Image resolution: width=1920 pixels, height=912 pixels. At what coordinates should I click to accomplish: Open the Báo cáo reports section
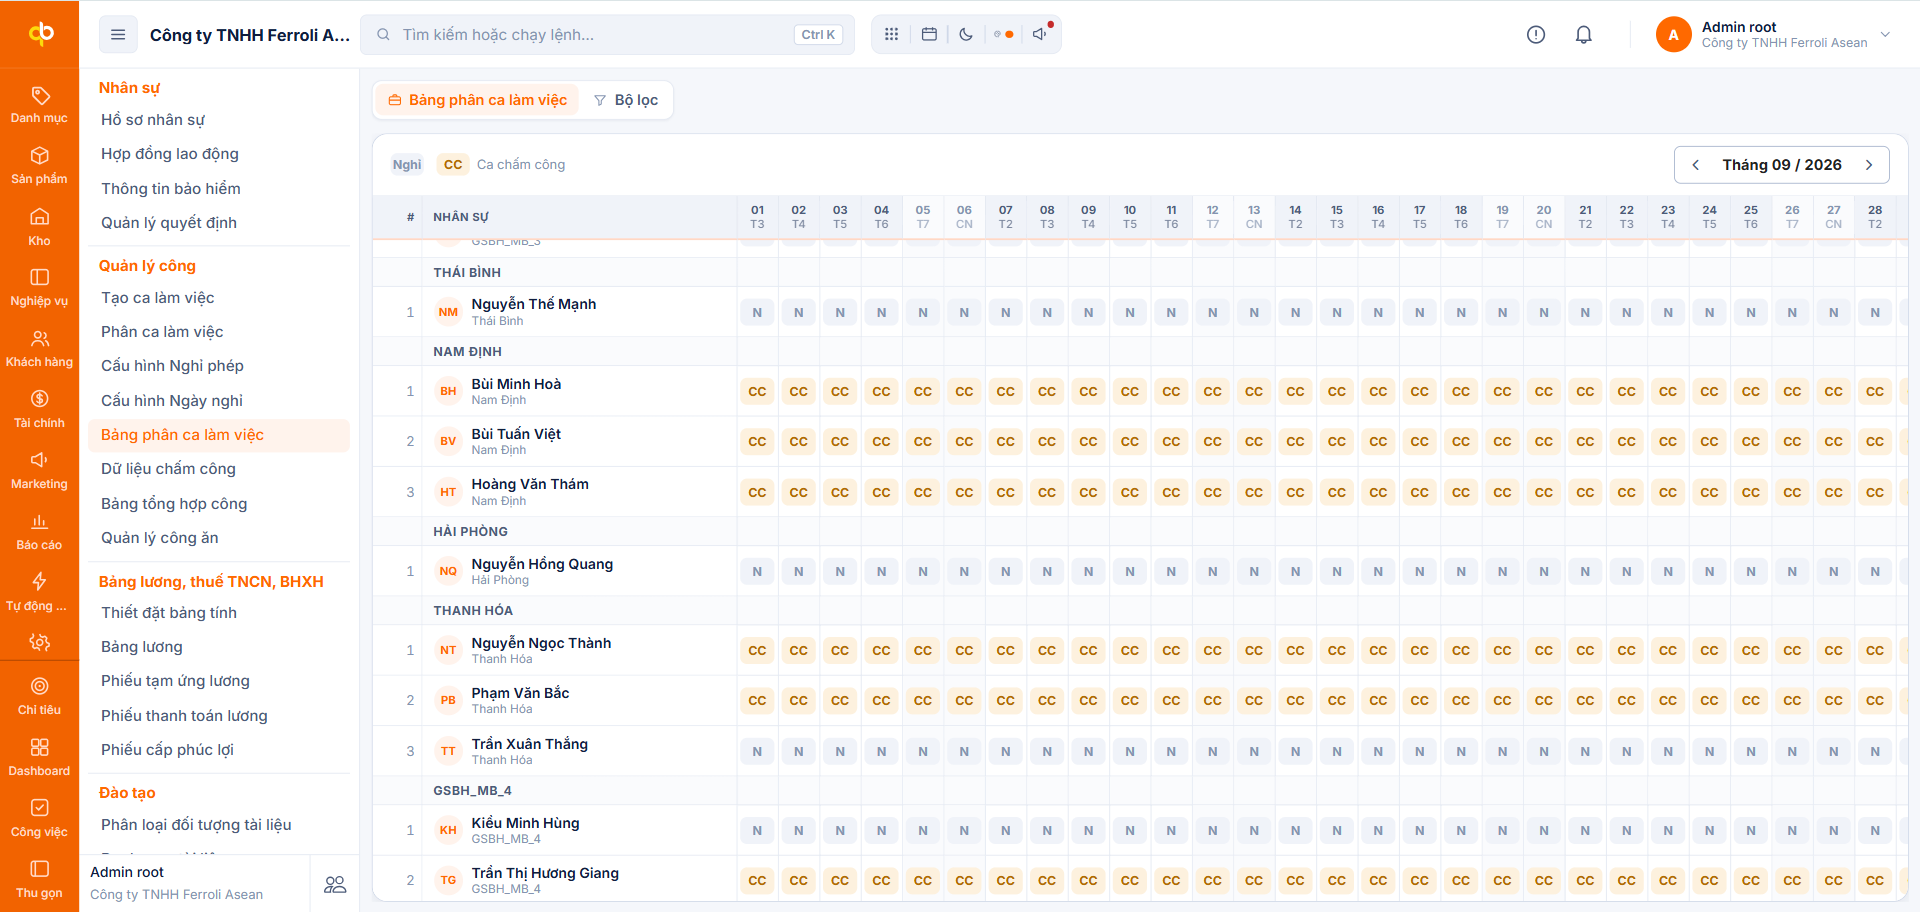pyautogui.click(x=39, y=532)
